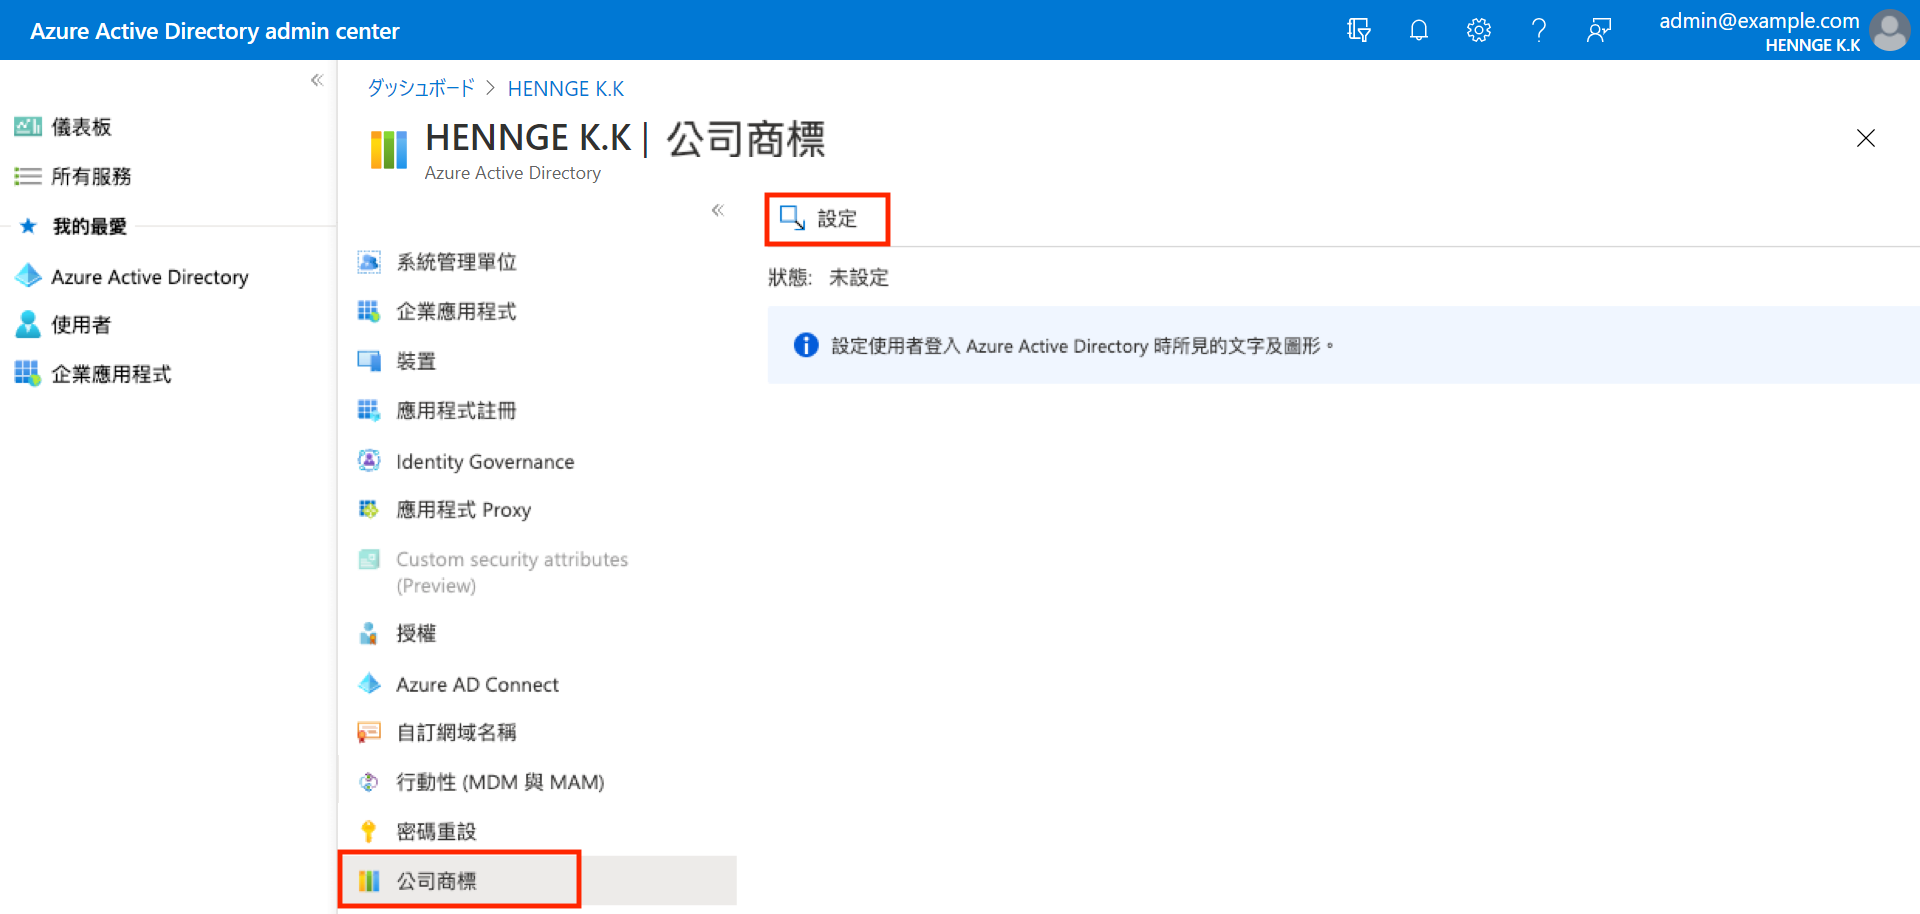Open the directory and subscription filter icon
Screen dimensions: 1920x914
pyautogui.click(x=1358, y=30)
